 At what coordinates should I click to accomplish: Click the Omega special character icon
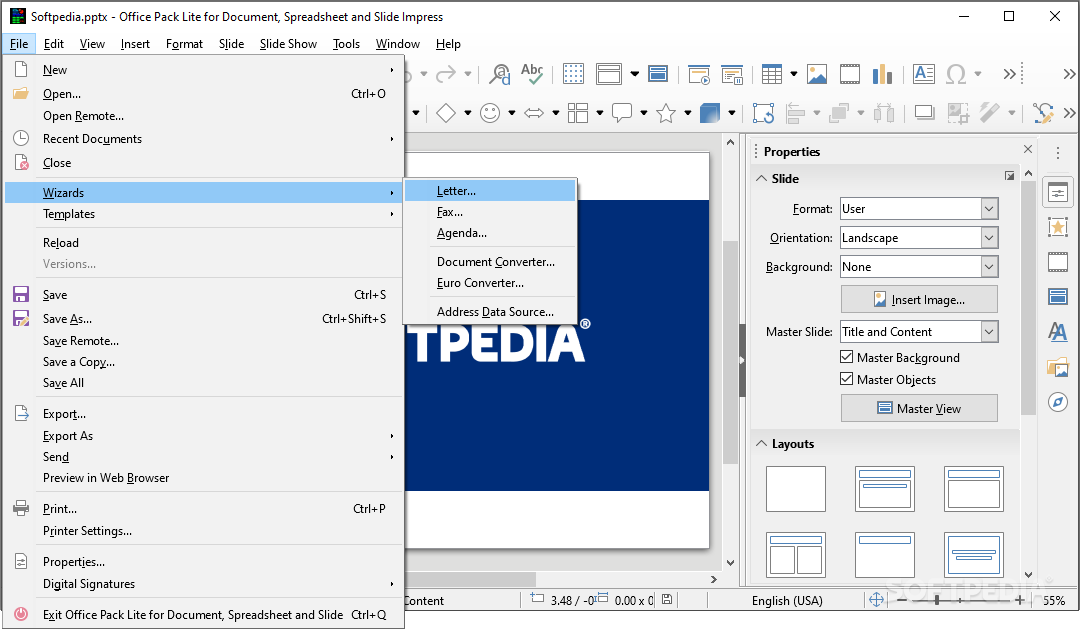(x=956, y=74)
